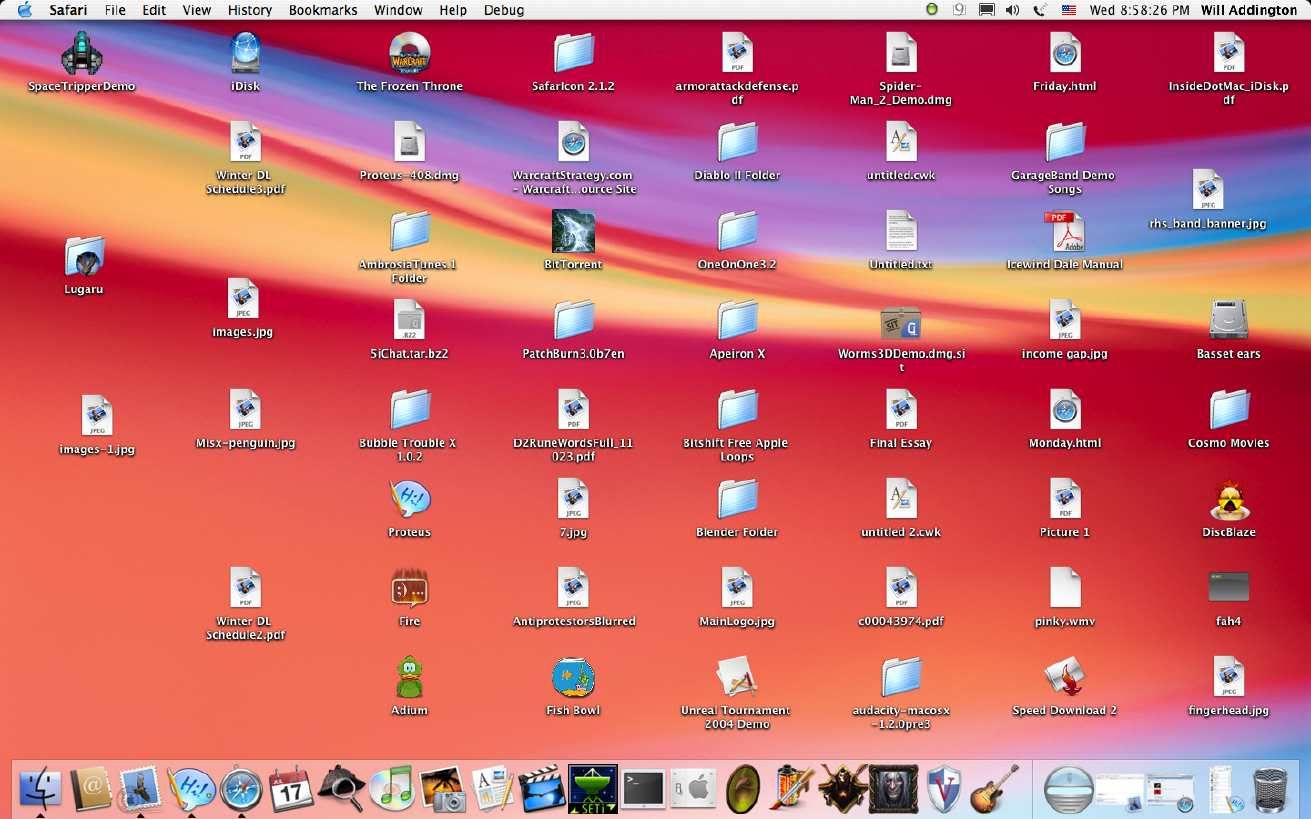Open the Help menu
The image size is (1311, 819).
[453, 10]
